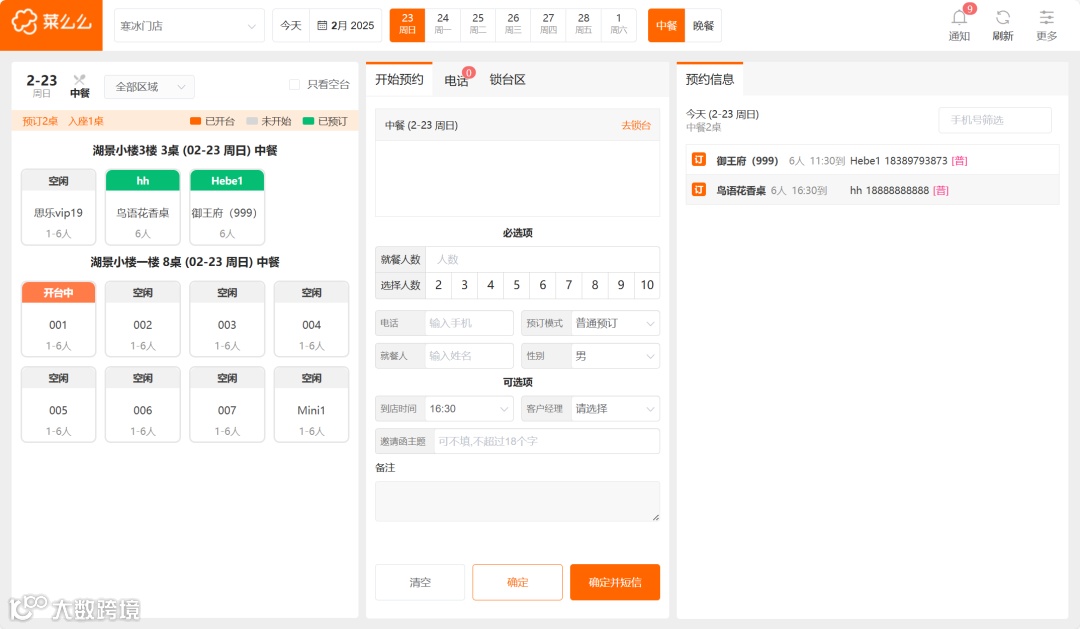
Task: Select the hh 鸟语花香桌 table card
Action: (143, 207)
